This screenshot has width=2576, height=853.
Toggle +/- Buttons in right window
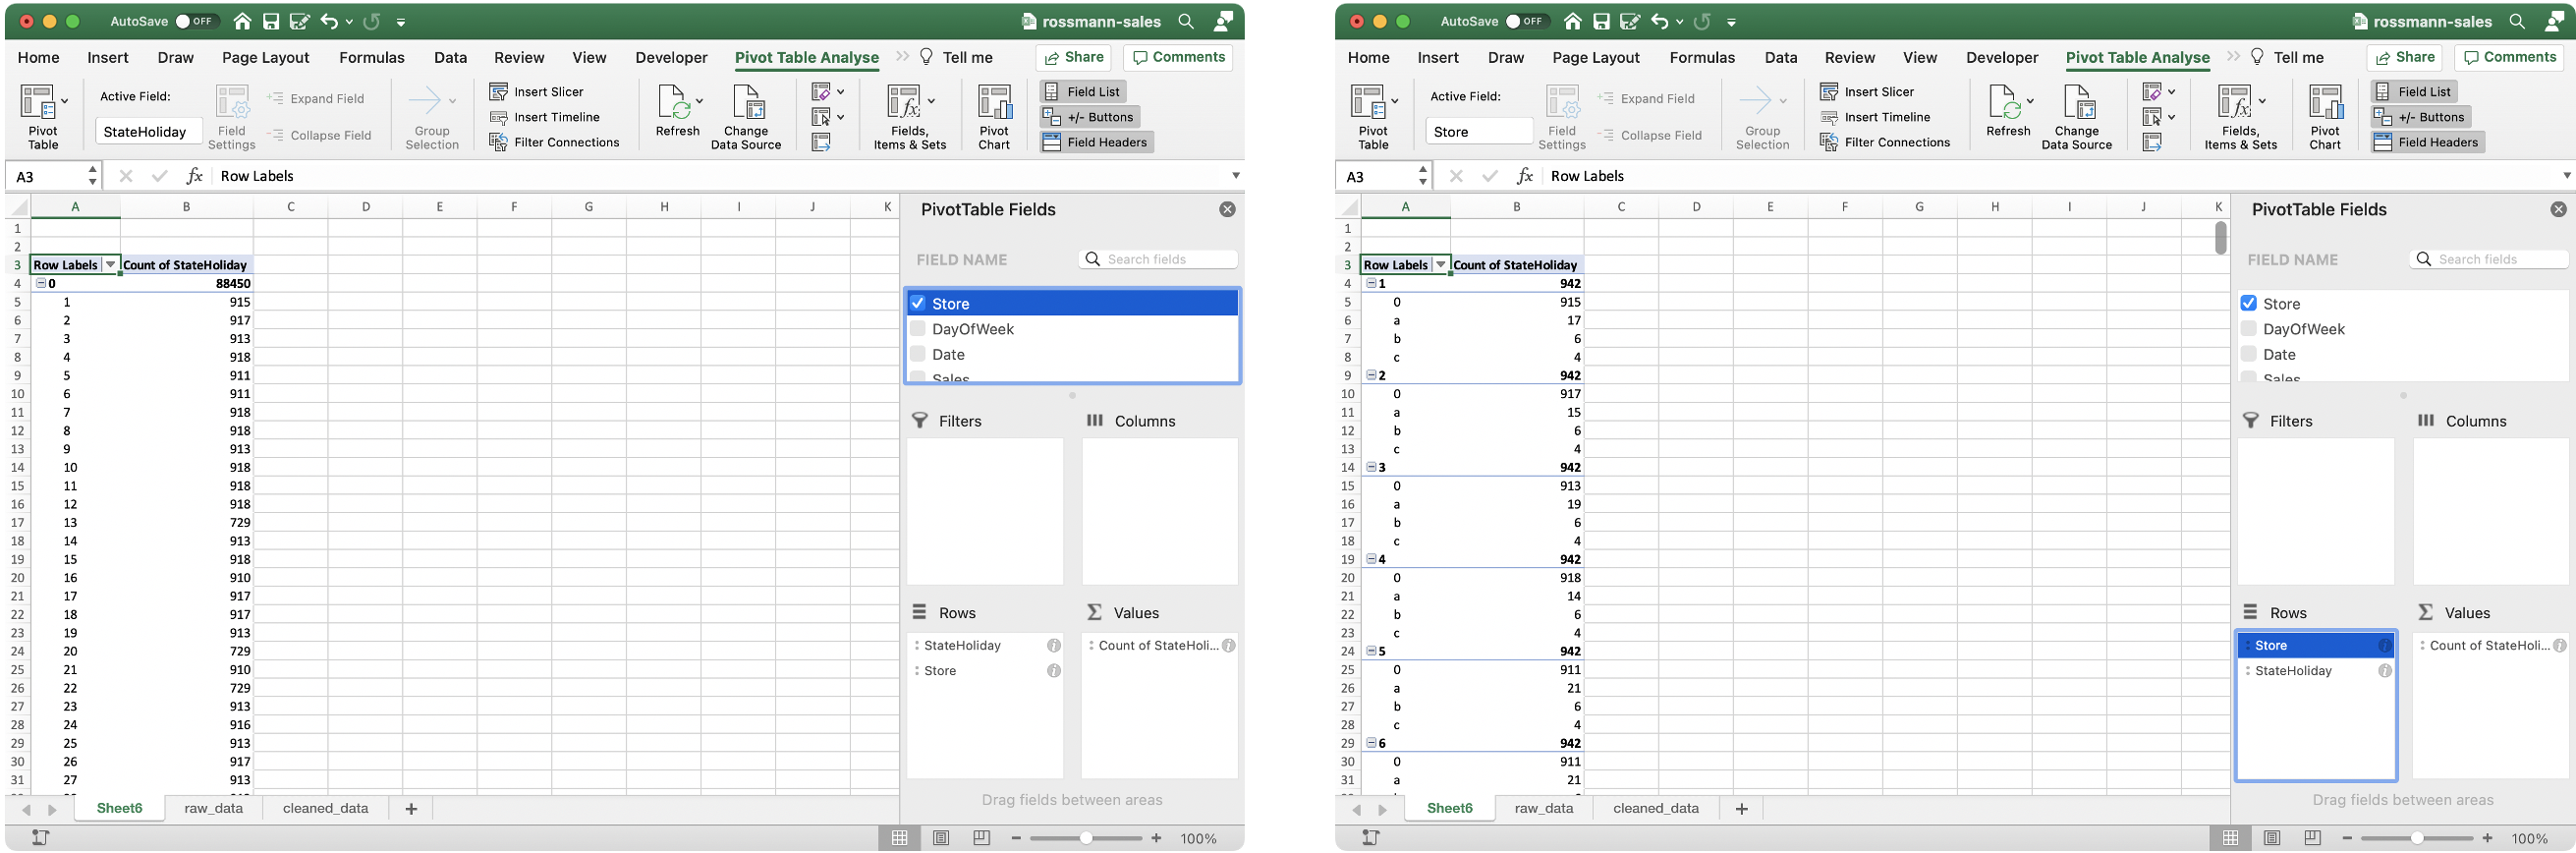coord(2419,117)
